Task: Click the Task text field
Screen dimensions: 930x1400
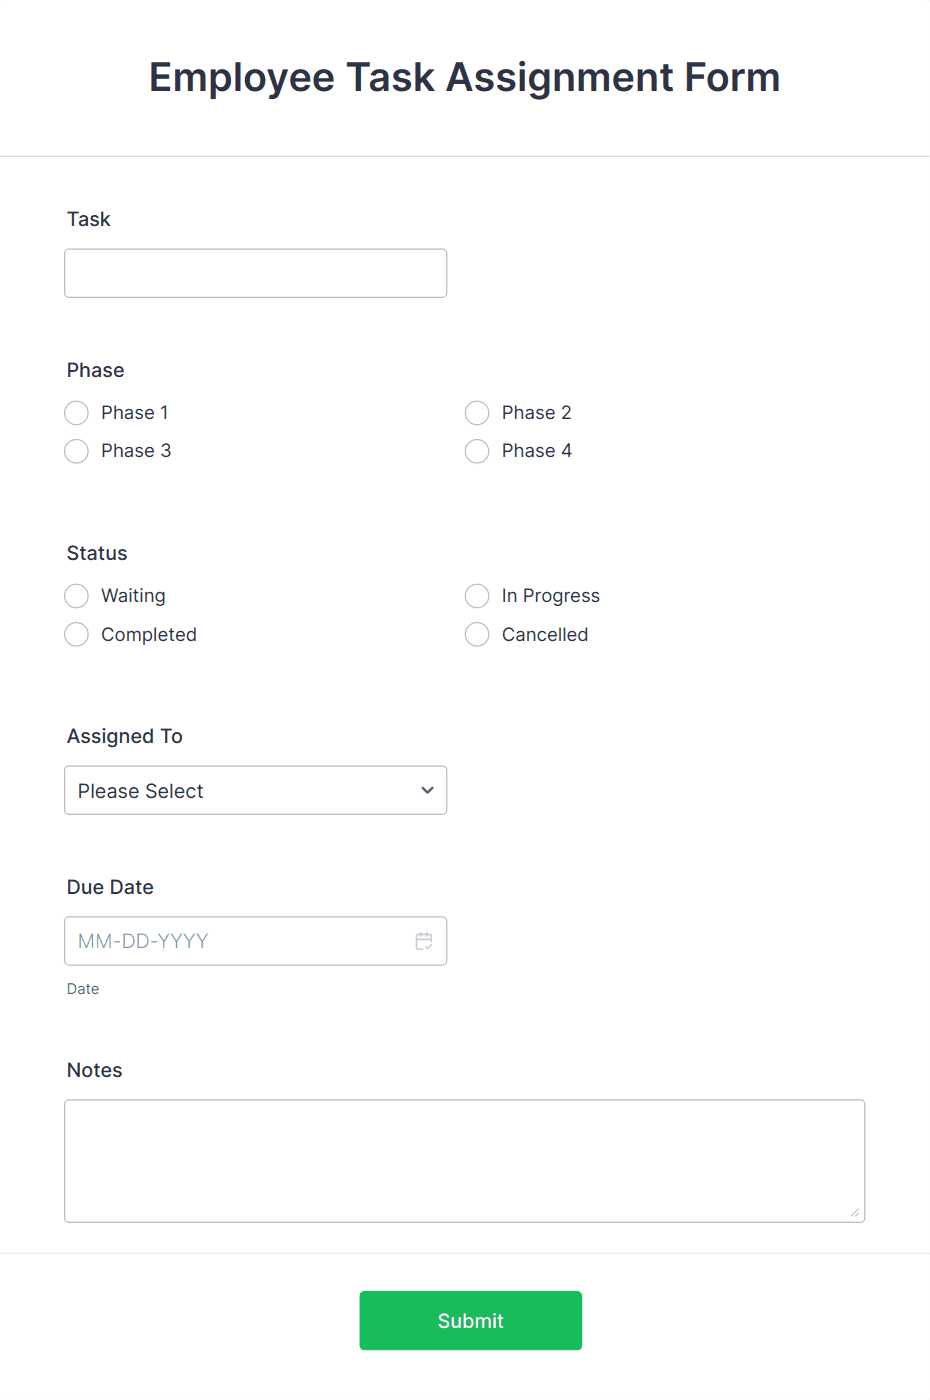Action: 255,273
